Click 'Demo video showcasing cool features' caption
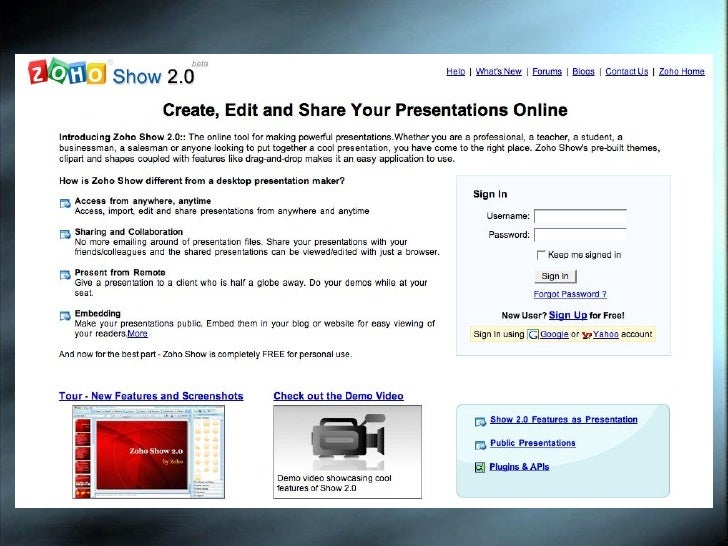The width and height of the screenshot is (728, 546). (x=334, y=483)
